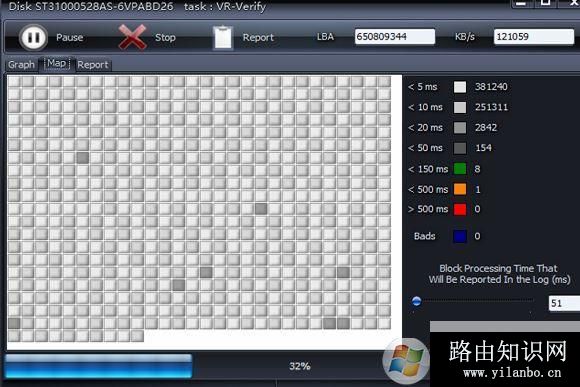Screen dimensions: 580x387
Task: Click the < 10 ms color swatch
Action: (x=460, y=108)
